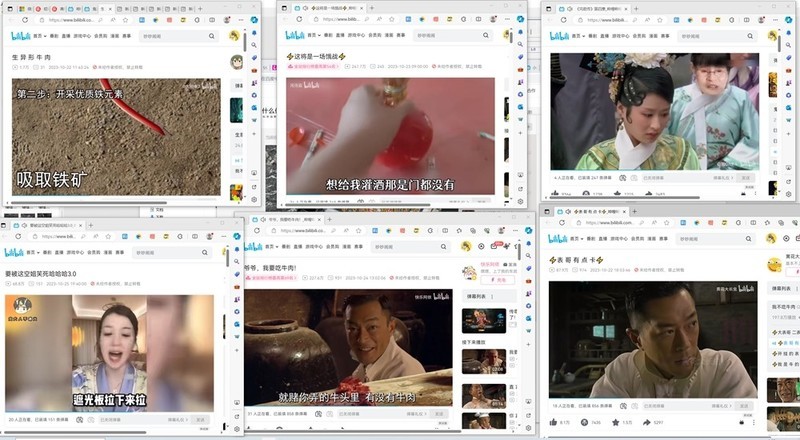Add the 表哥有点卡 video to favorites
Image resolution: width=800 pixels, height=440 pixels.
pyautogui.click(x=616, y=422)
